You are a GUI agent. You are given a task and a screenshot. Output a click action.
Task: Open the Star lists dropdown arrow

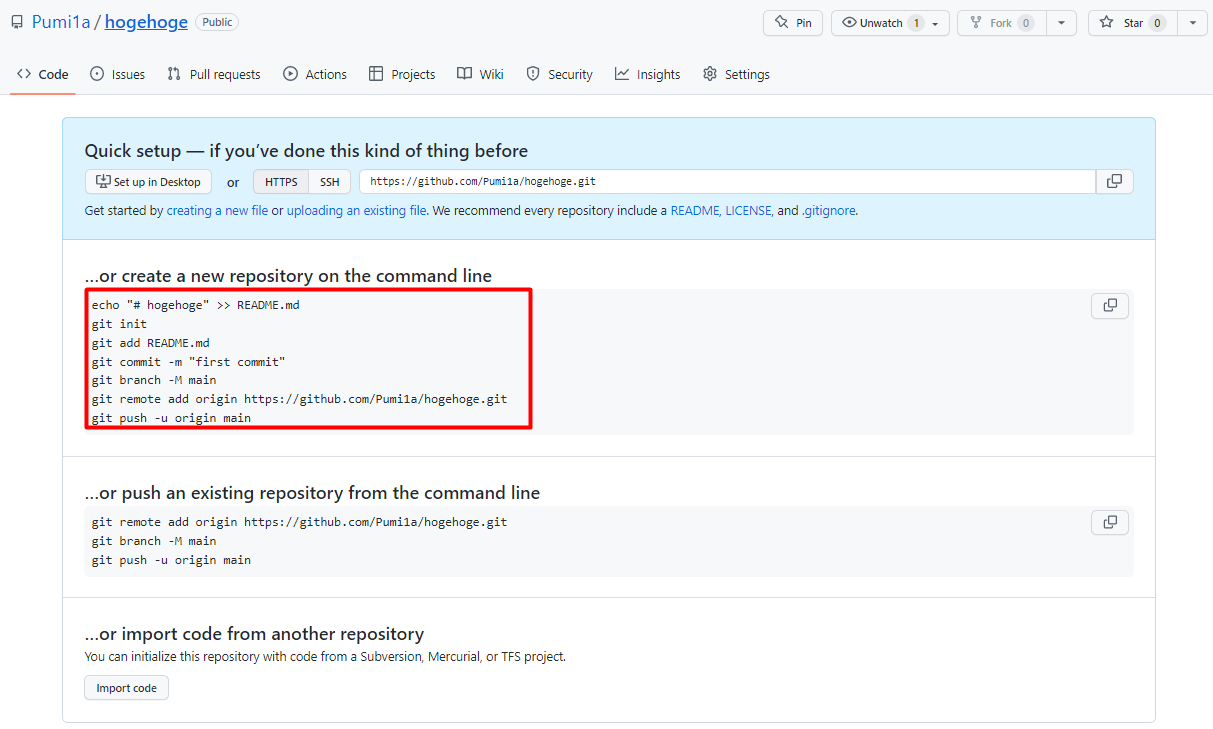[x=1191, y=22]
